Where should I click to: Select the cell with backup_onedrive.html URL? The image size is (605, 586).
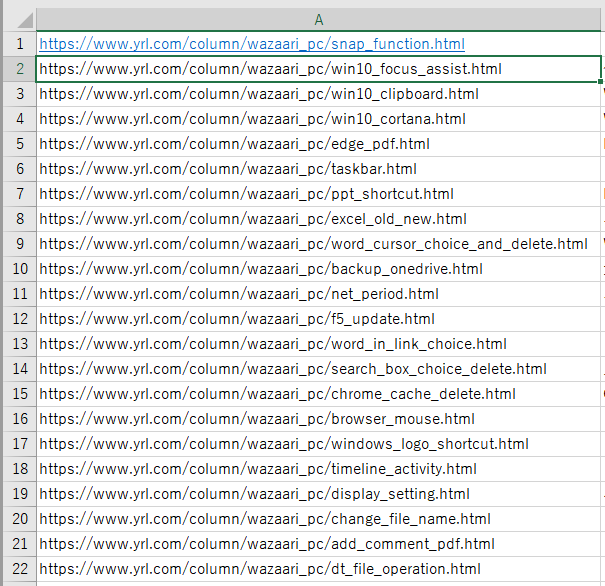pyautogui.click(x=319, y=269)
